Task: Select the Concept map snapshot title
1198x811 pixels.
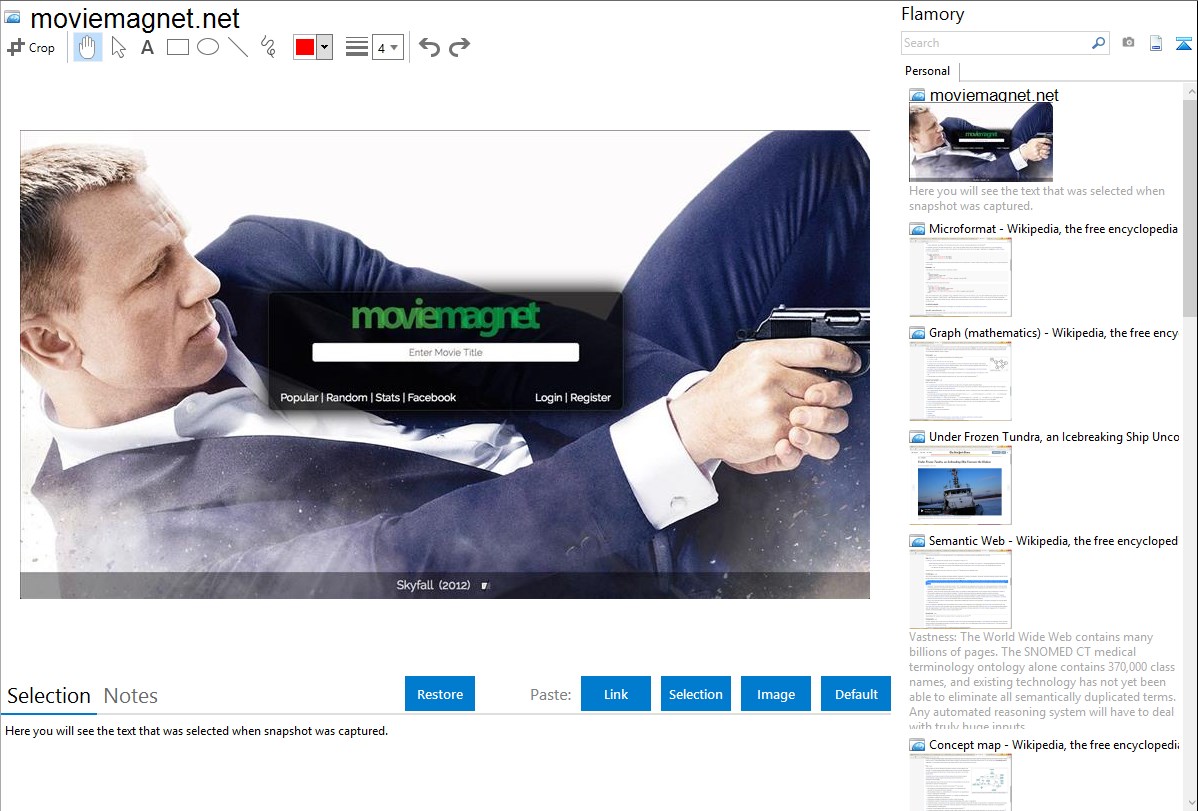Action: [1054, 744]
